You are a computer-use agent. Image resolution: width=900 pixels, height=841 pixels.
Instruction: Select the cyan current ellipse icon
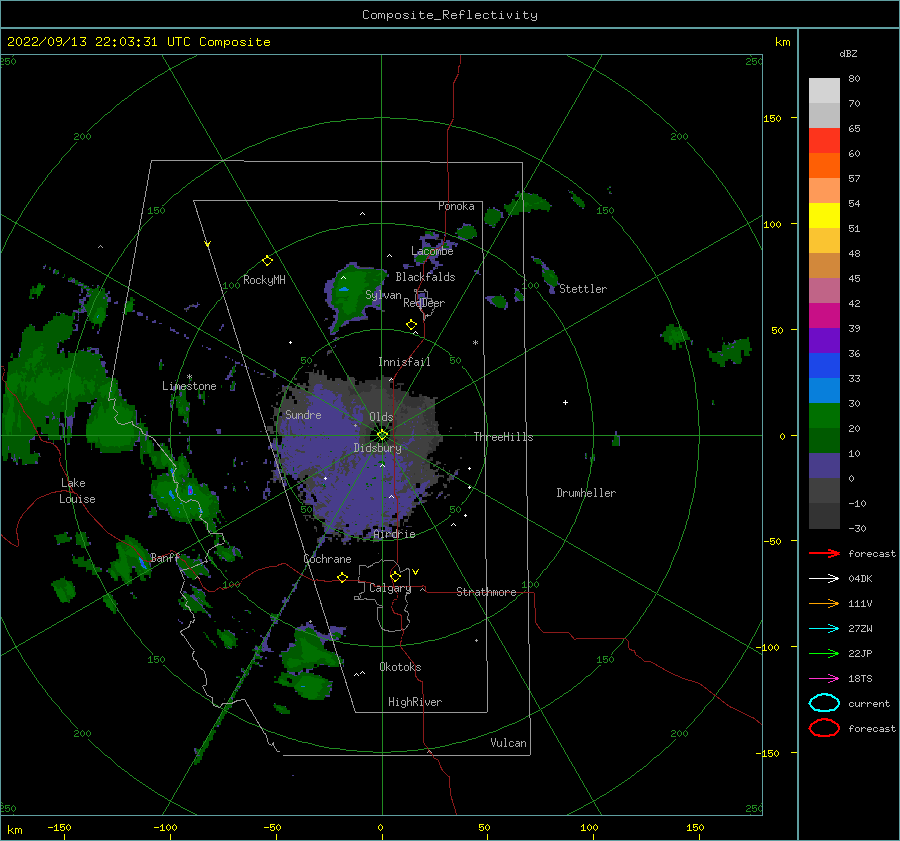pyautogui.click(x=824, y=703)
